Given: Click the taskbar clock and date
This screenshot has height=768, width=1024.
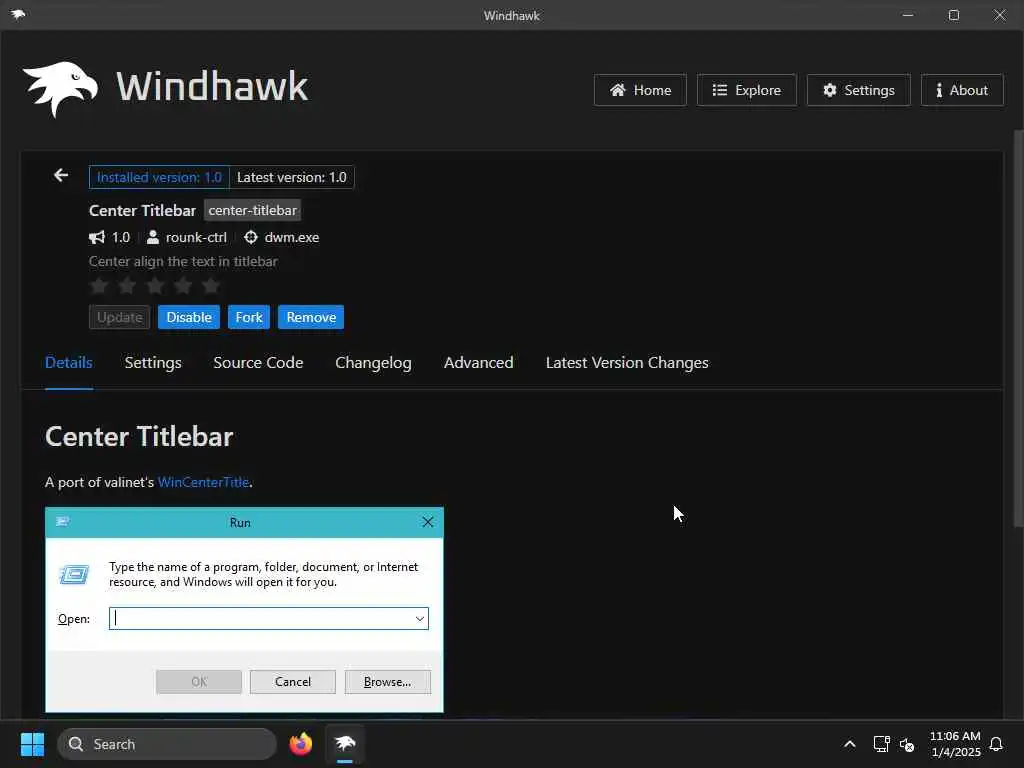Looking at the screenshot, I should click(955, 744).
